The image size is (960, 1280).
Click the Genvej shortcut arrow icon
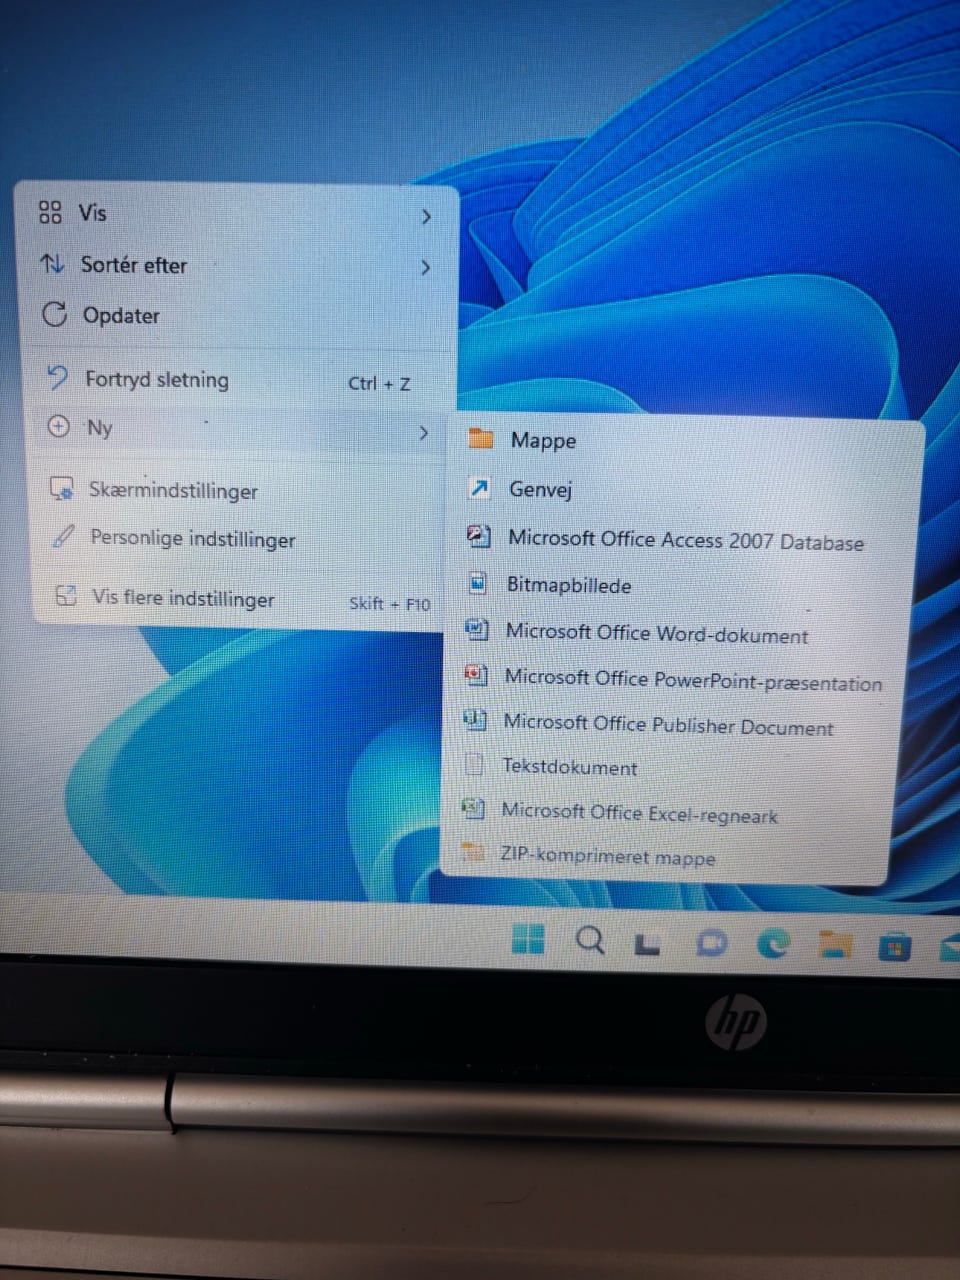coord(479,487)
